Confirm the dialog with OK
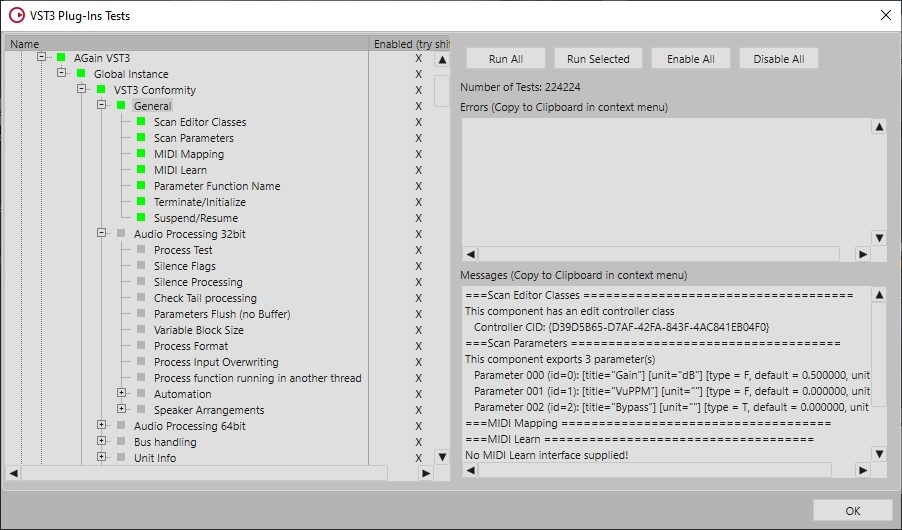 (x=853, y=510)
